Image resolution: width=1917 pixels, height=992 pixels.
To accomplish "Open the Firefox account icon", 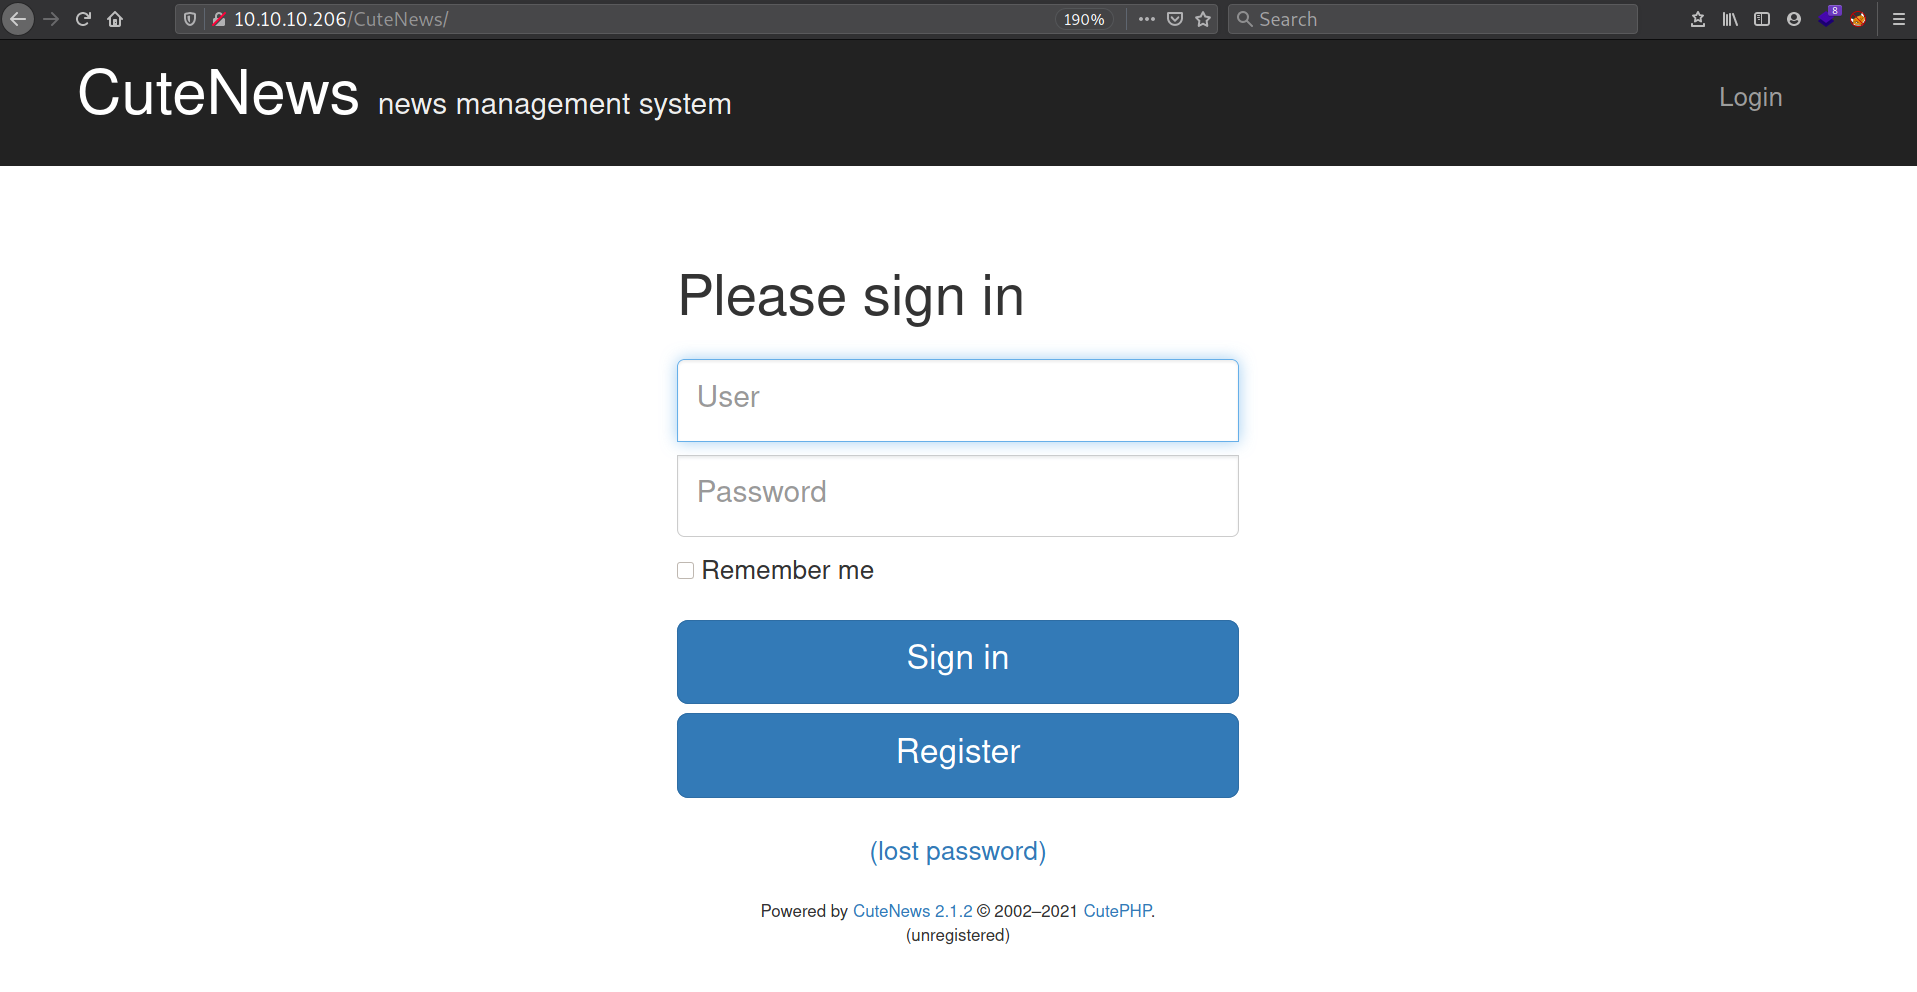I will click(1794, 19).
